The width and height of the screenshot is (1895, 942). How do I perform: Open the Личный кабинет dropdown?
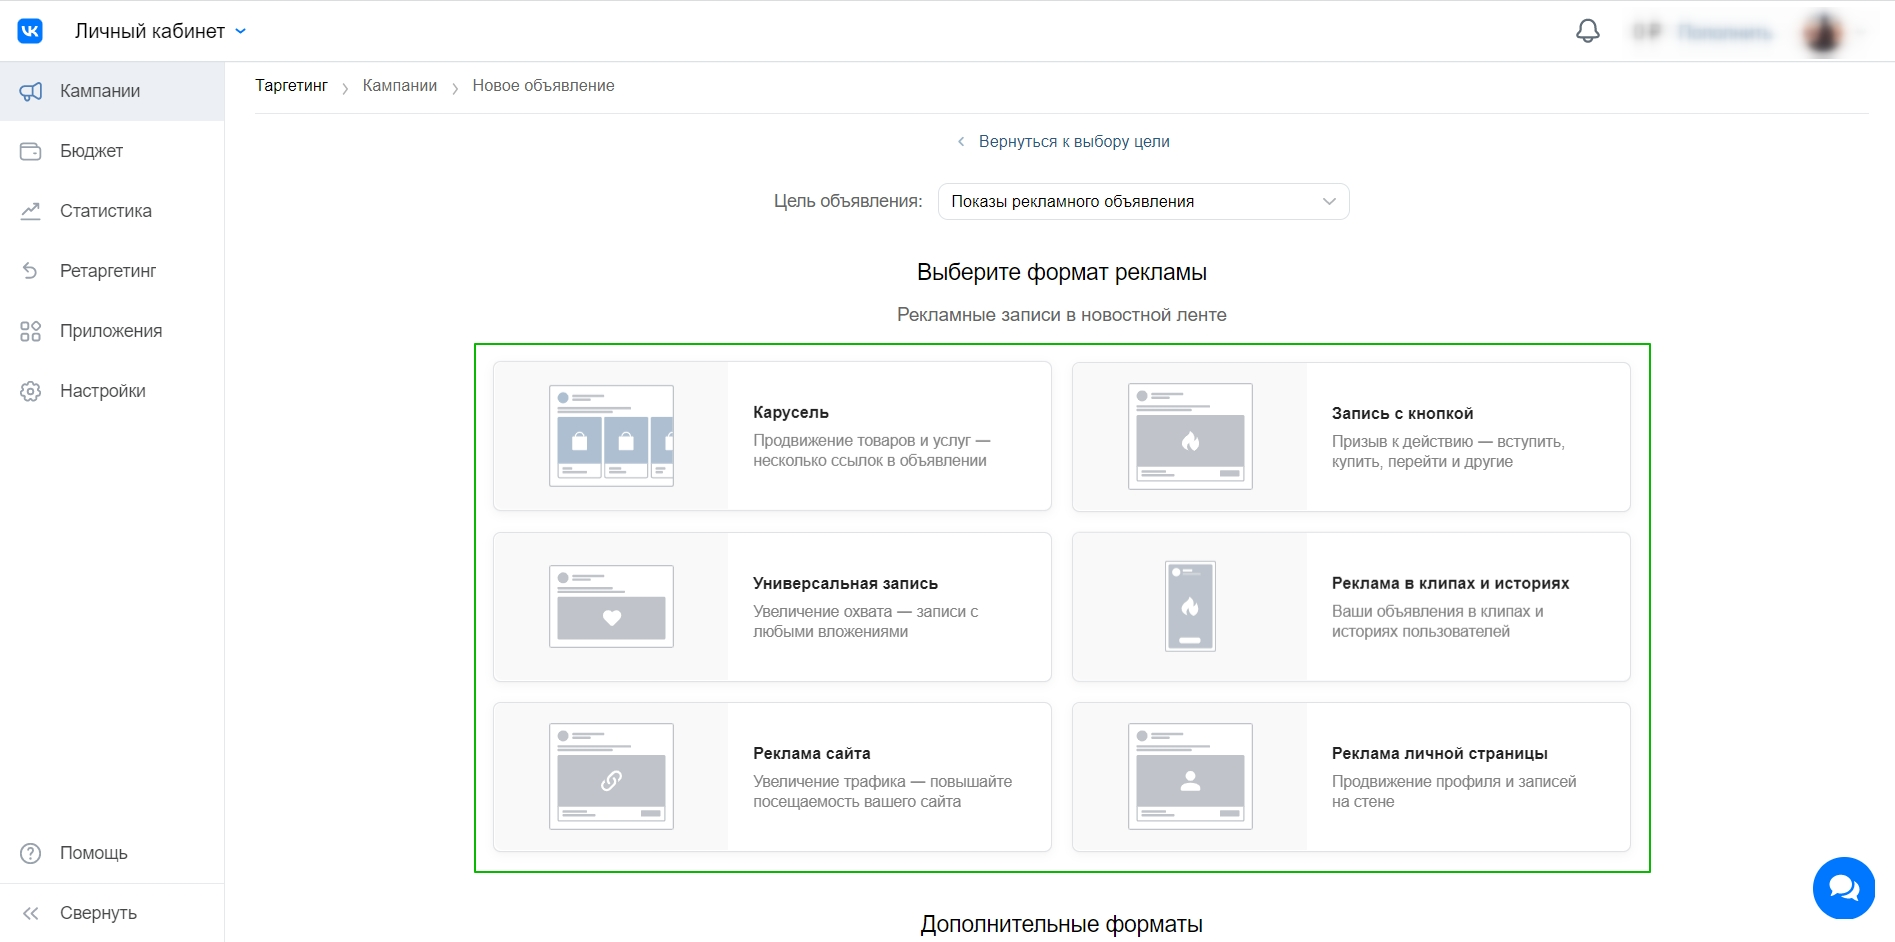[160, 31]
